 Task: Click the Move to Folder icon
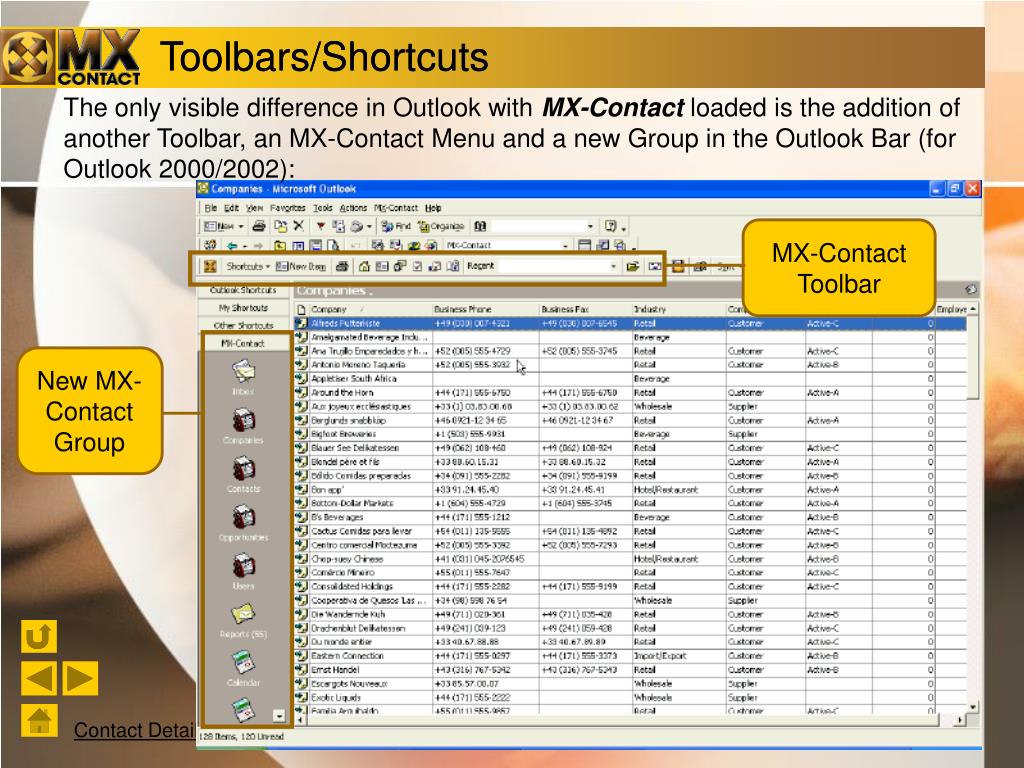pyautogui.click(x=280, y=226)
